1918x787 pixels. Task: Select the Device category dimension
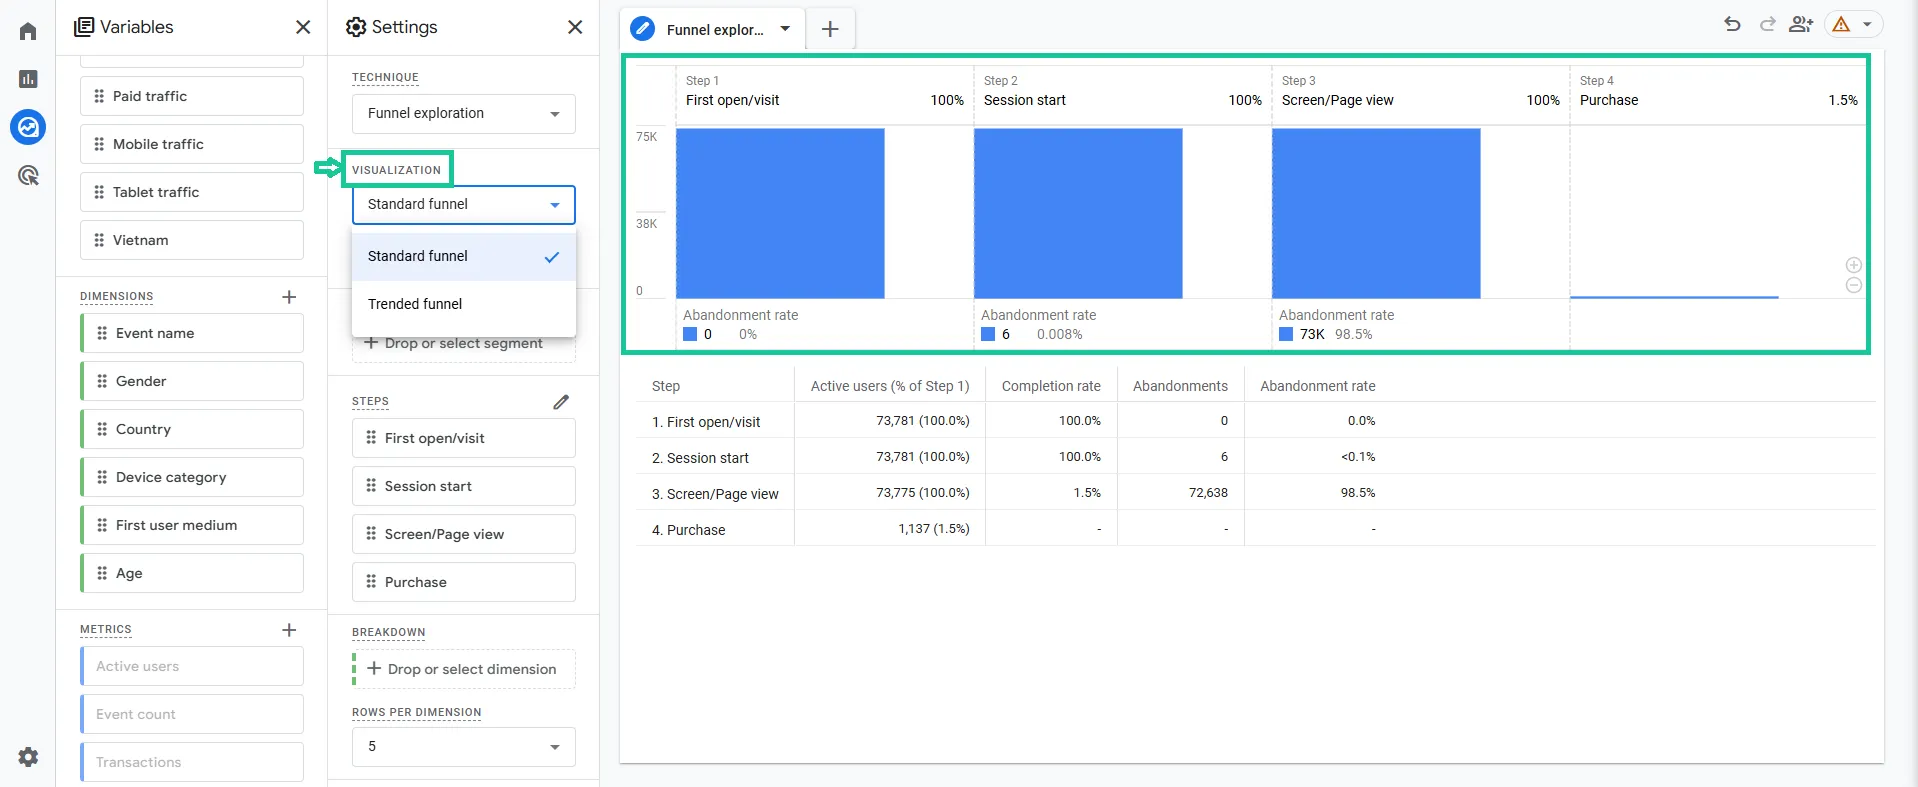coord(192,477)
